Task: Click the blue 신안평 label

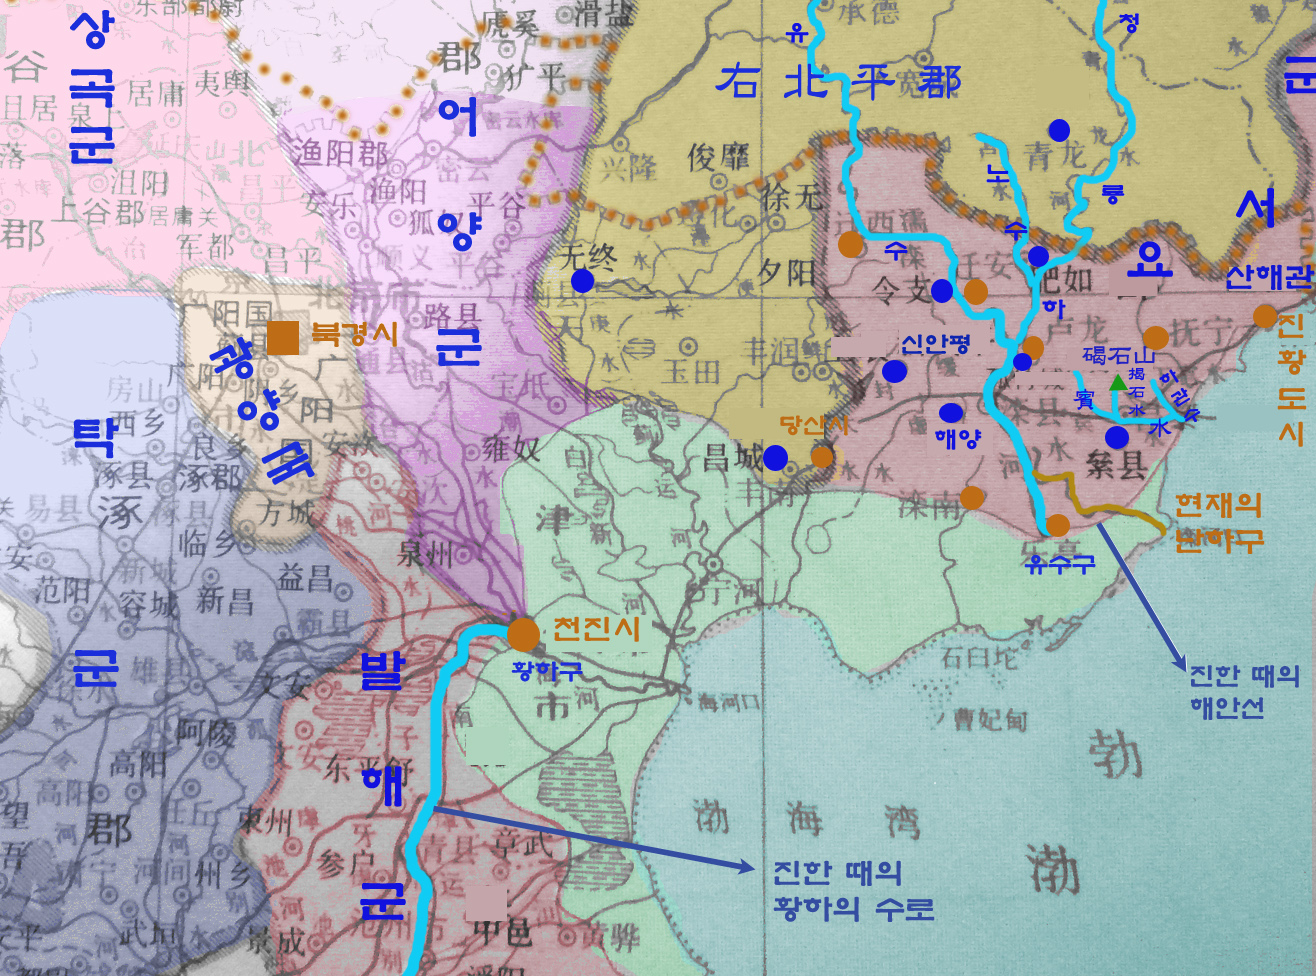Action: 935,345
